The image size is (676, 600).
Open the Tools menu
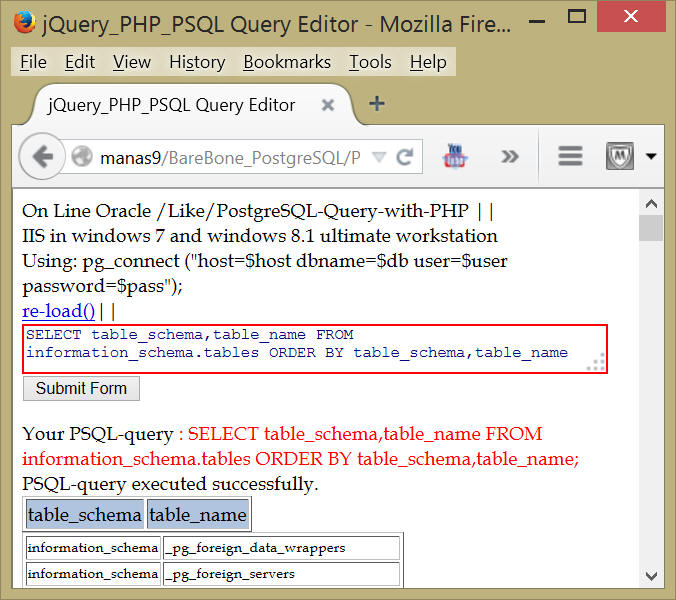tap(370, 62)
